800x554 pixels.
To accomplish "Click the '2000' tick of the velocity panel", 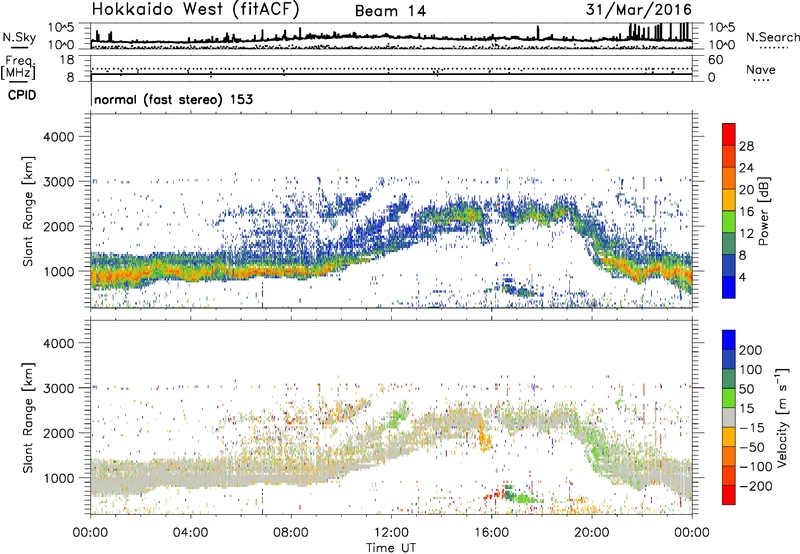I will [59, 433].
